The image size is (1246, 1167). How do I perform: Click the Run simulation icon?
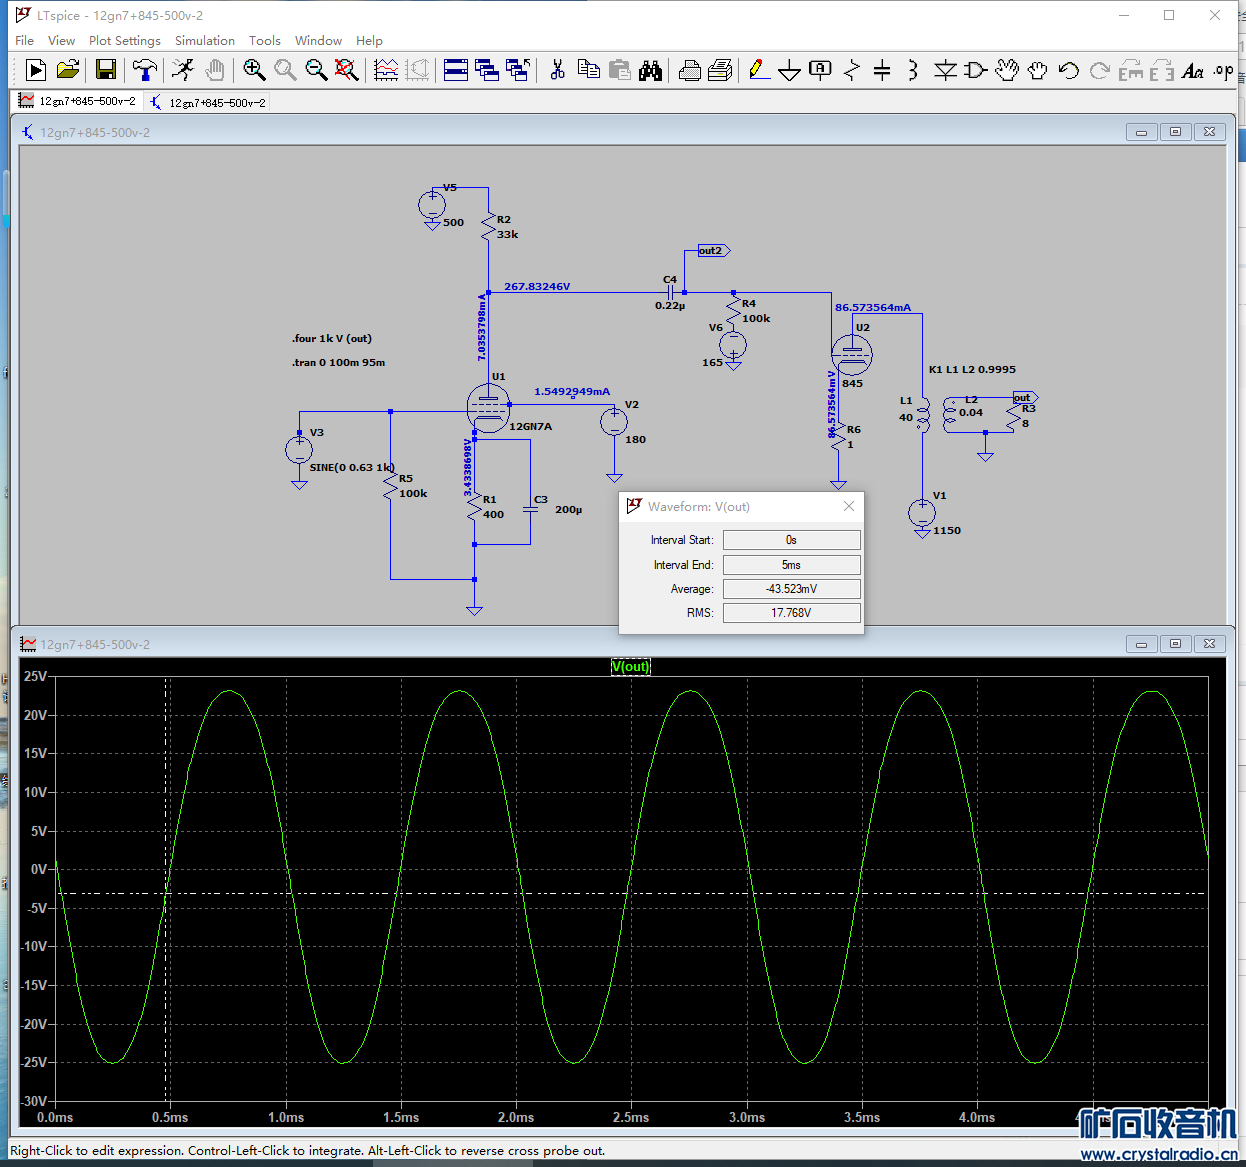click(x=36, y=70)
